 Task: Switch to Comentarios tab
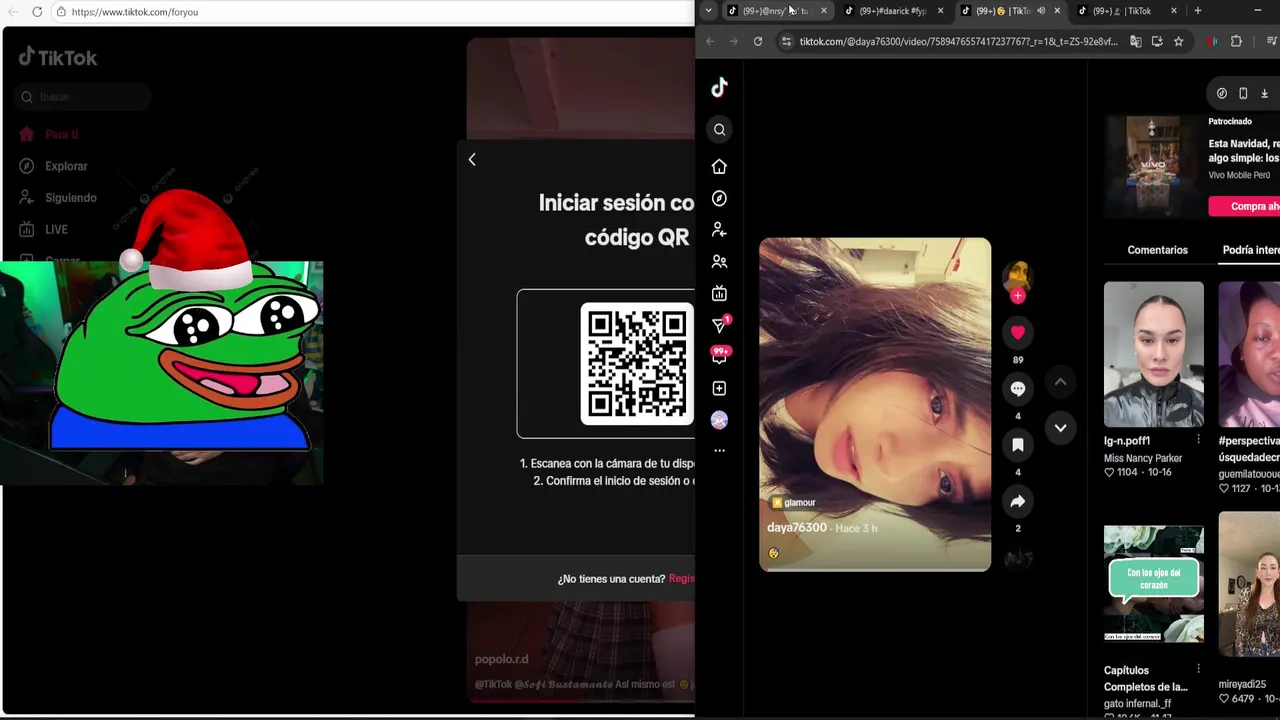(1157, 250)
